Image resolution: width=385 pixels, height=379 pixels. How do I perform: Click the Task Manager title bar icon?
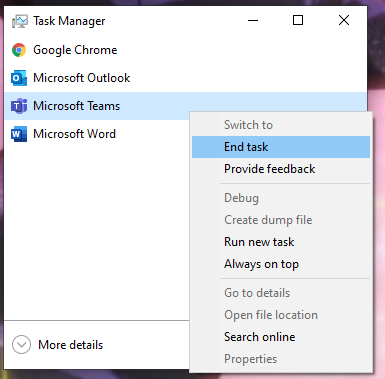[19, 21]
